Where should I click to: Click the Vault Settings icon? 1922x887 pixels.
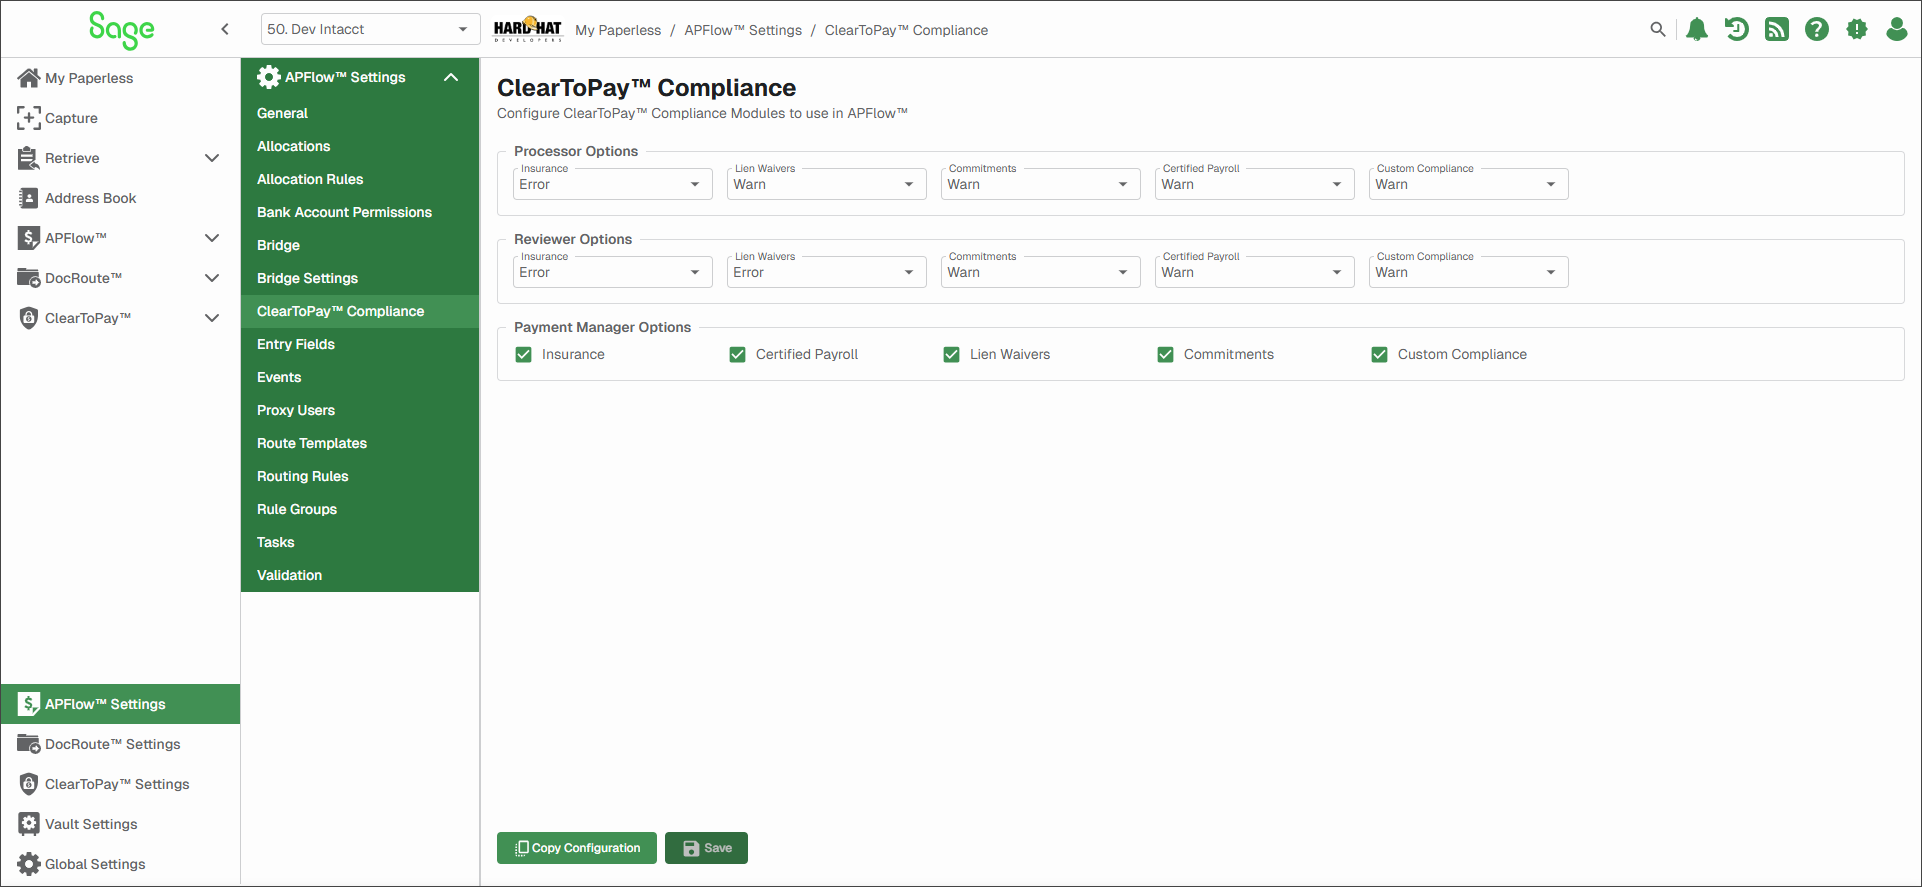pyautogui.click(x=29, y=824)
